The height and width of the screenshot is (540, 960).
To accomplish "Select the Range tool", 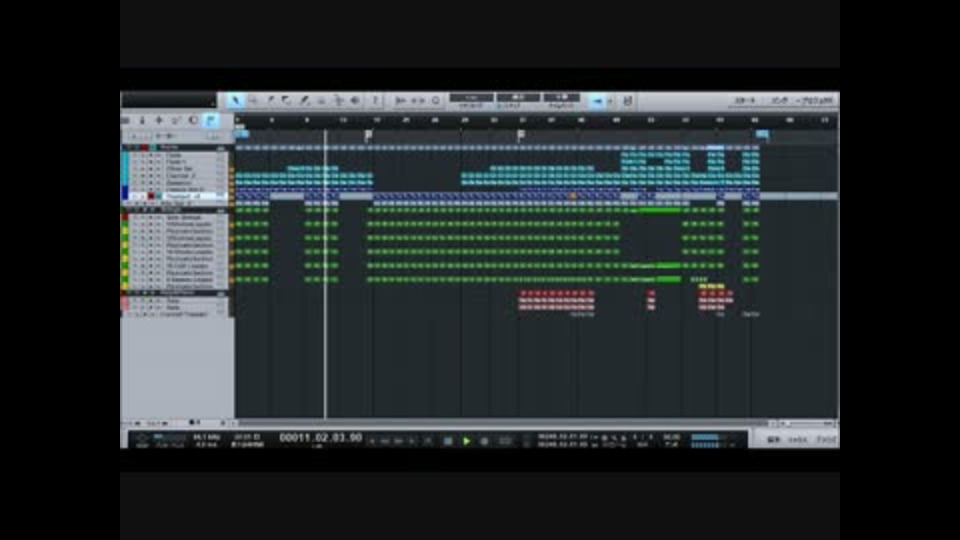I will point(253,101).
